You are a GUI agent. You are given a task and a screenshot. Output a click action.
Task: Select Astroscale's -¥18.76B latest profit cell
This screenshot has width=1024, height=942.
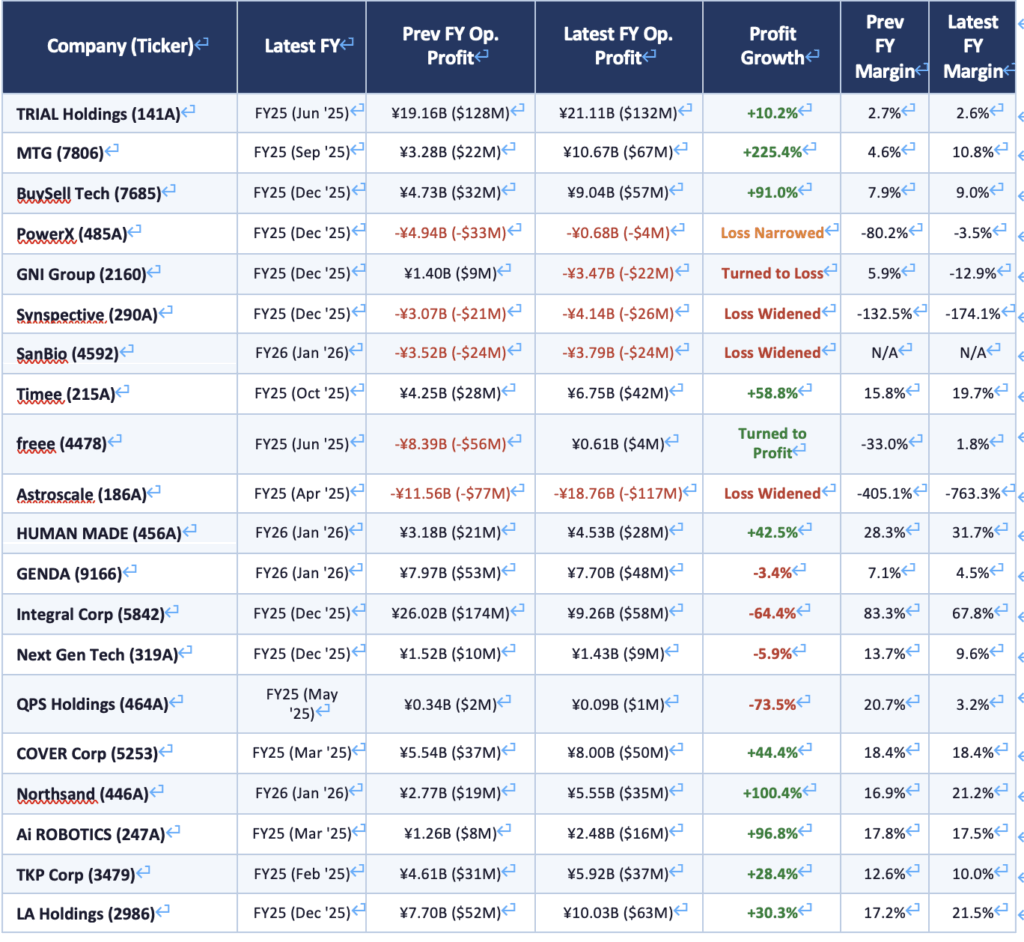618,493
